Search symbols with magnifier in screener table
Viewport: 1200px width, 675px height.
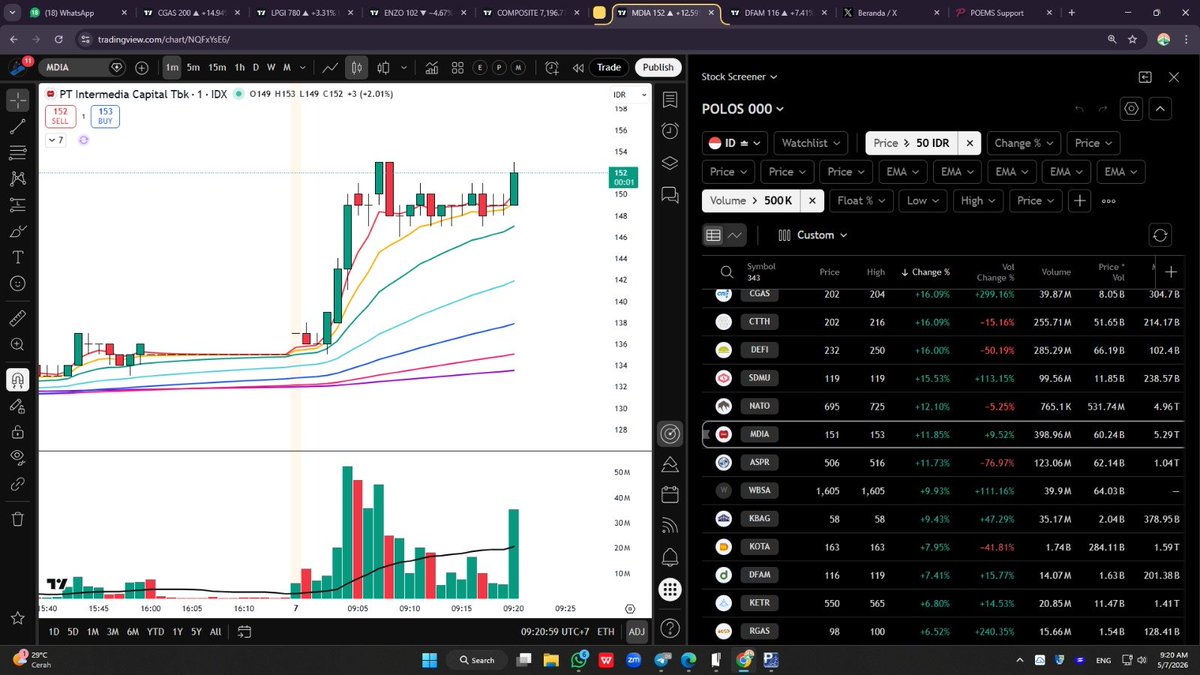pyautogui.click(x=727, y=272)
